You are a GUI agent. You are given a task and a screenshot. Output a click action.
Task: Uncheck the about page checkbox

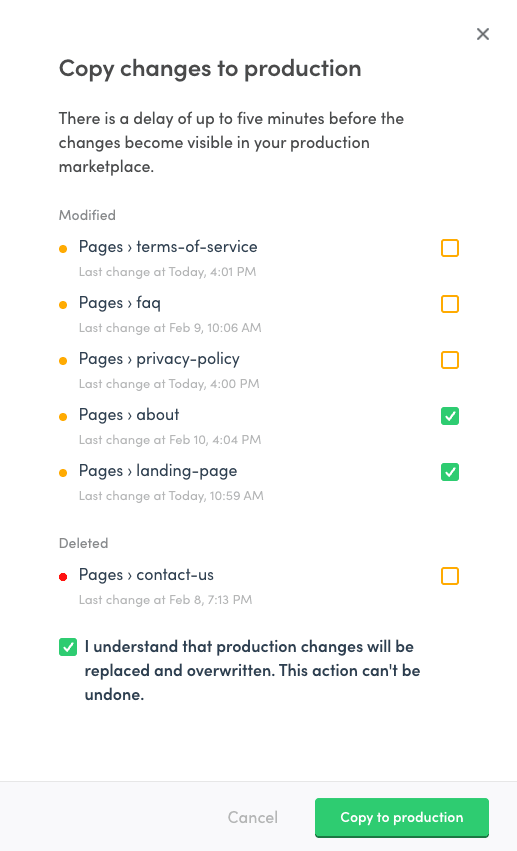pos(450,416)
